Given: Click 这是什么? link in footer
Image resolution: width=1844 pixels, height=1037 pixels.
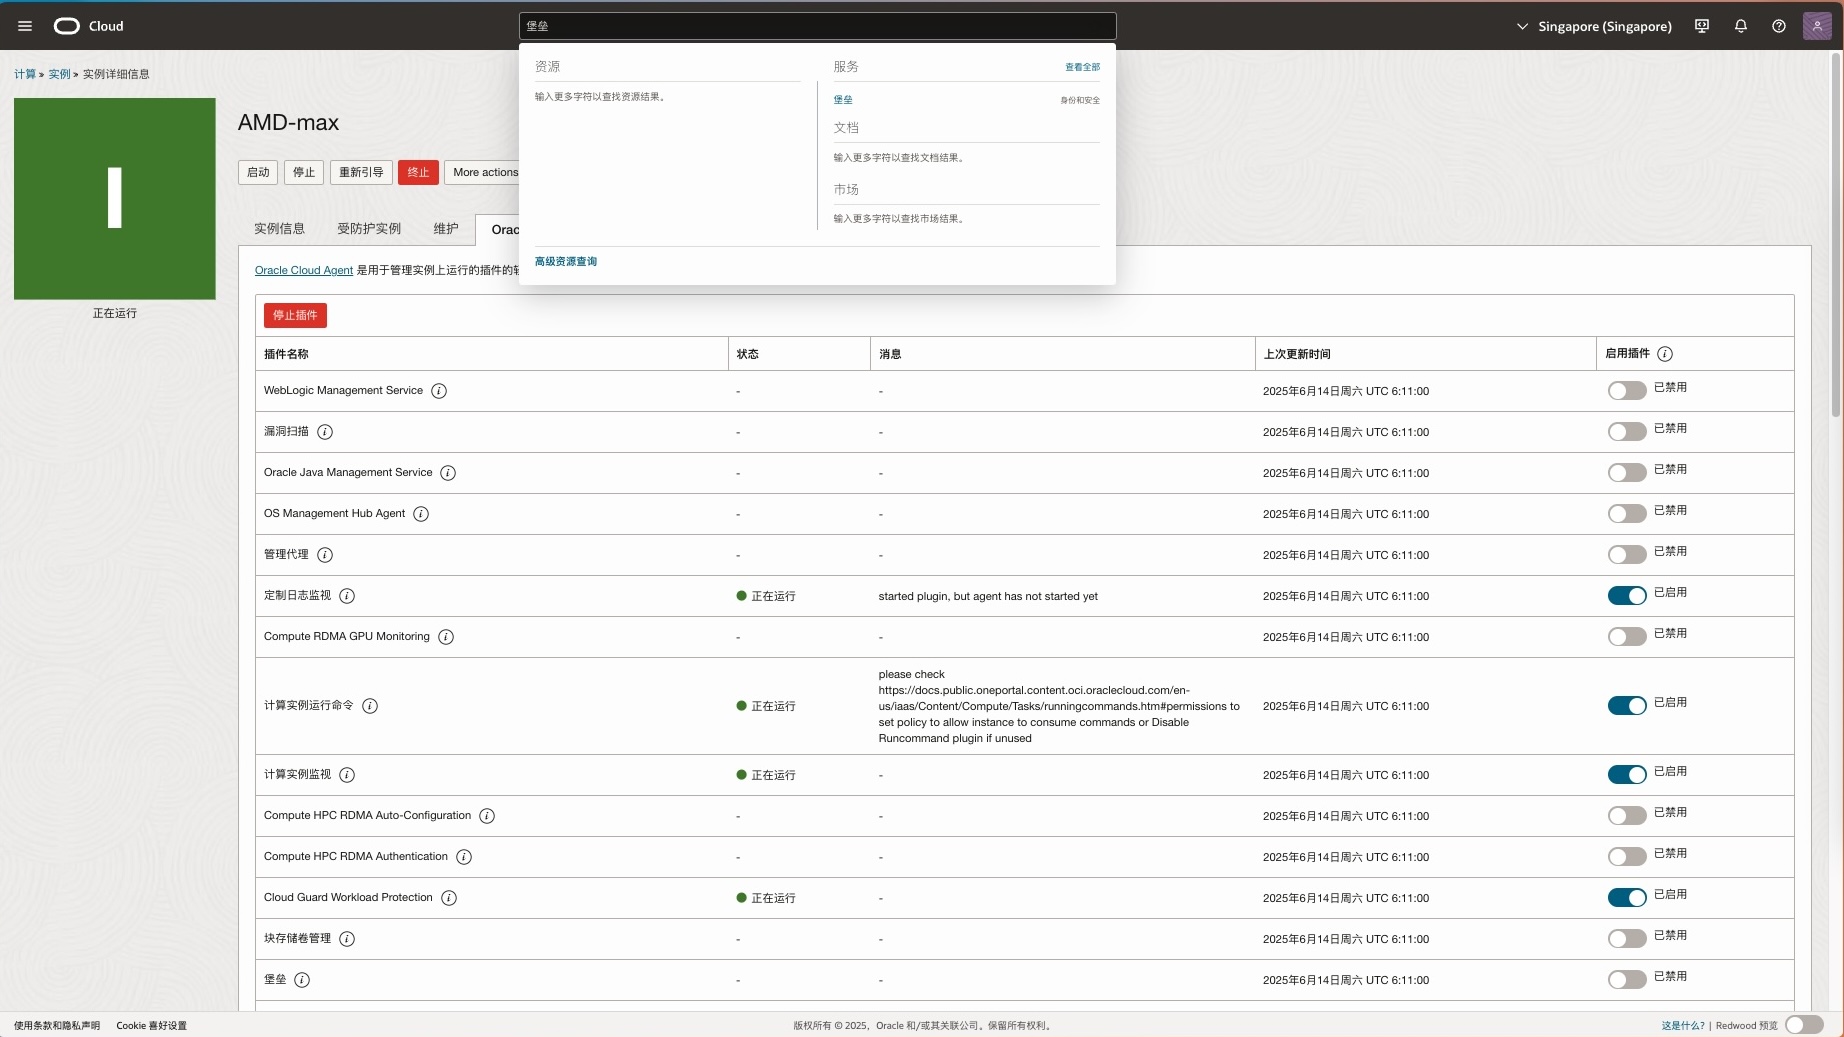Looking at the screenshot, I should pyautogui.click(x=1683, y=1025).
